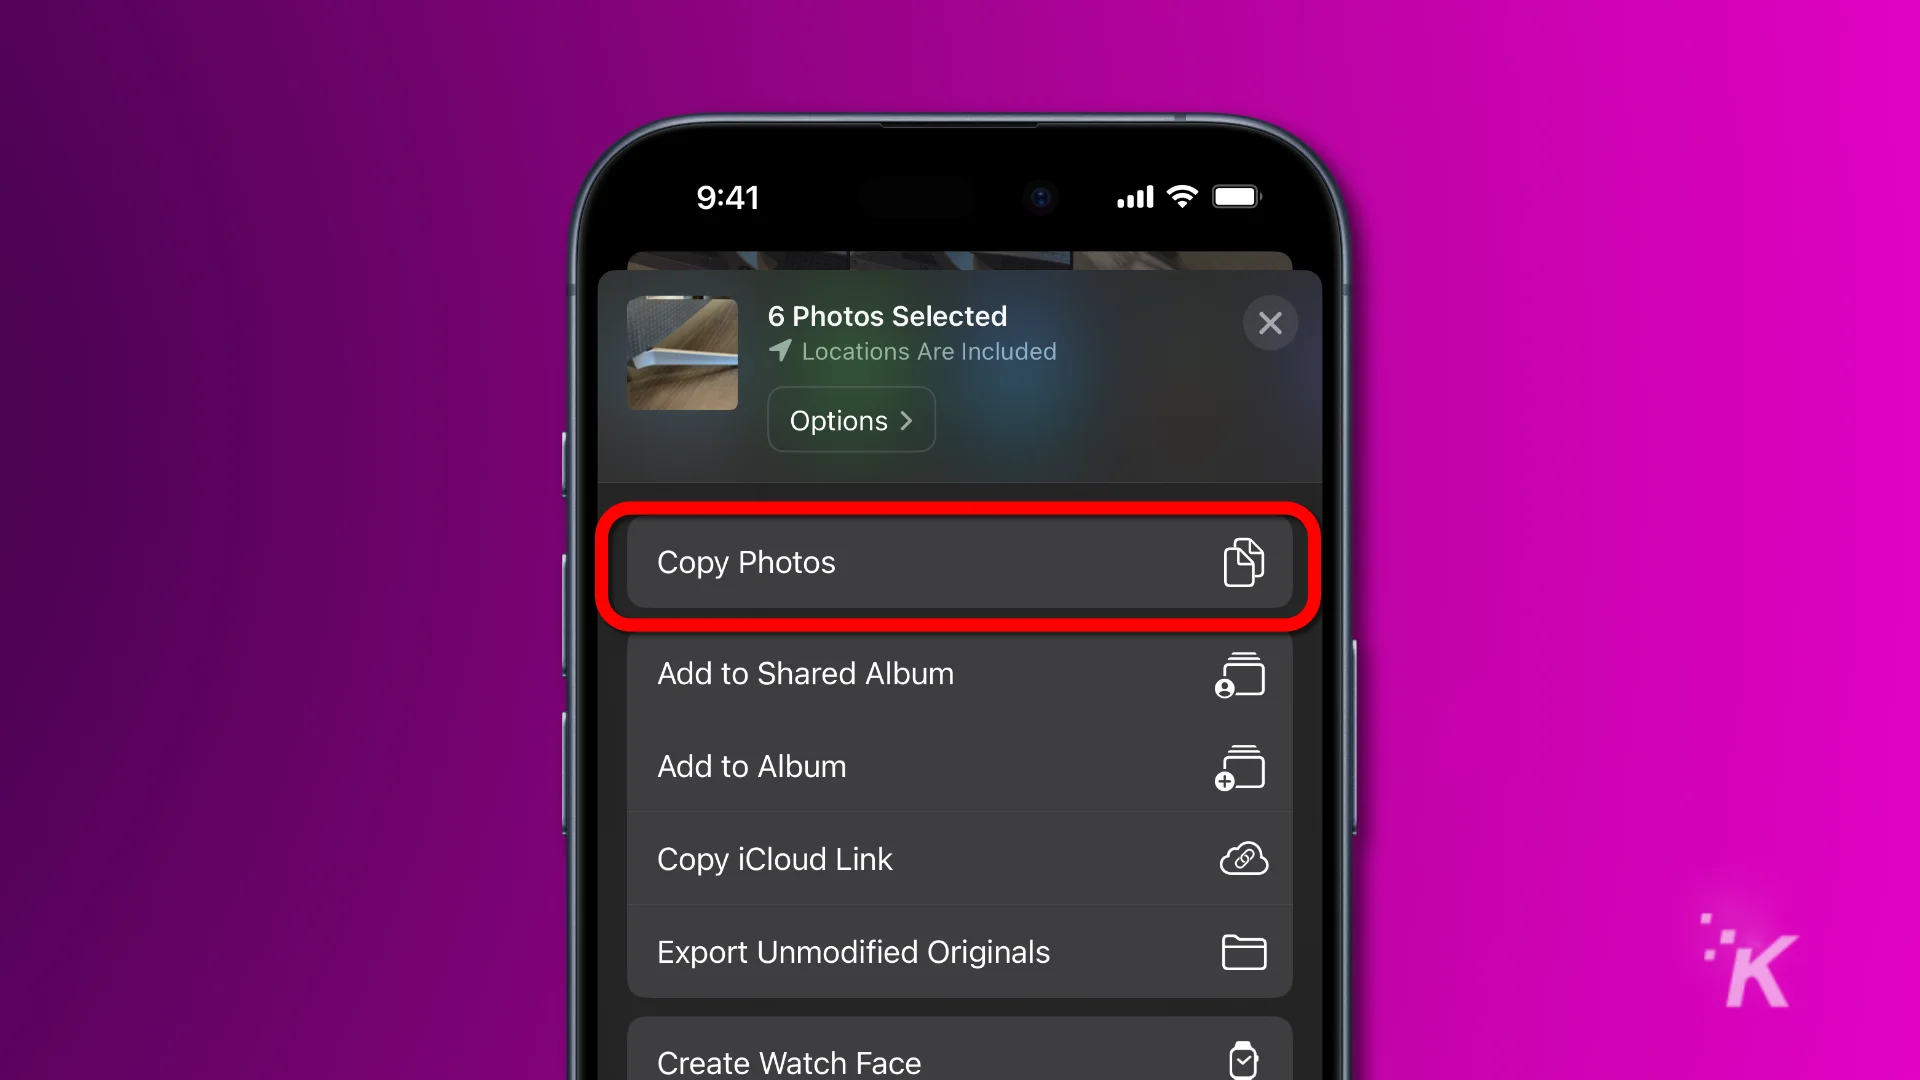This screenshot has width=1920, height=1080.
Task: Click the Export Unmodified Originals folder icon
Action: coord(1244,953)
